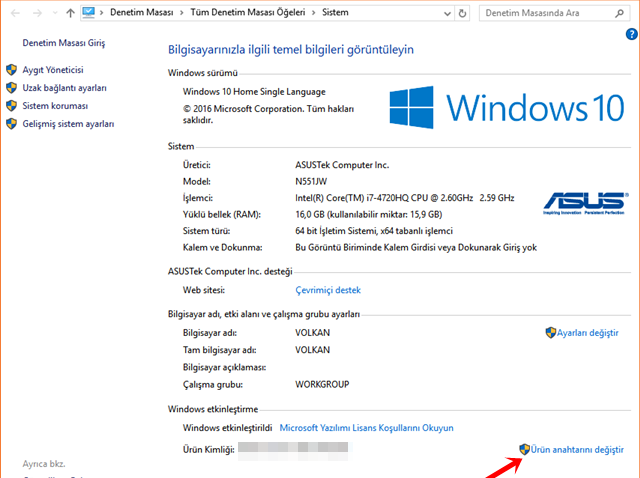Click the Windows 10 logo

click(507, 107)
